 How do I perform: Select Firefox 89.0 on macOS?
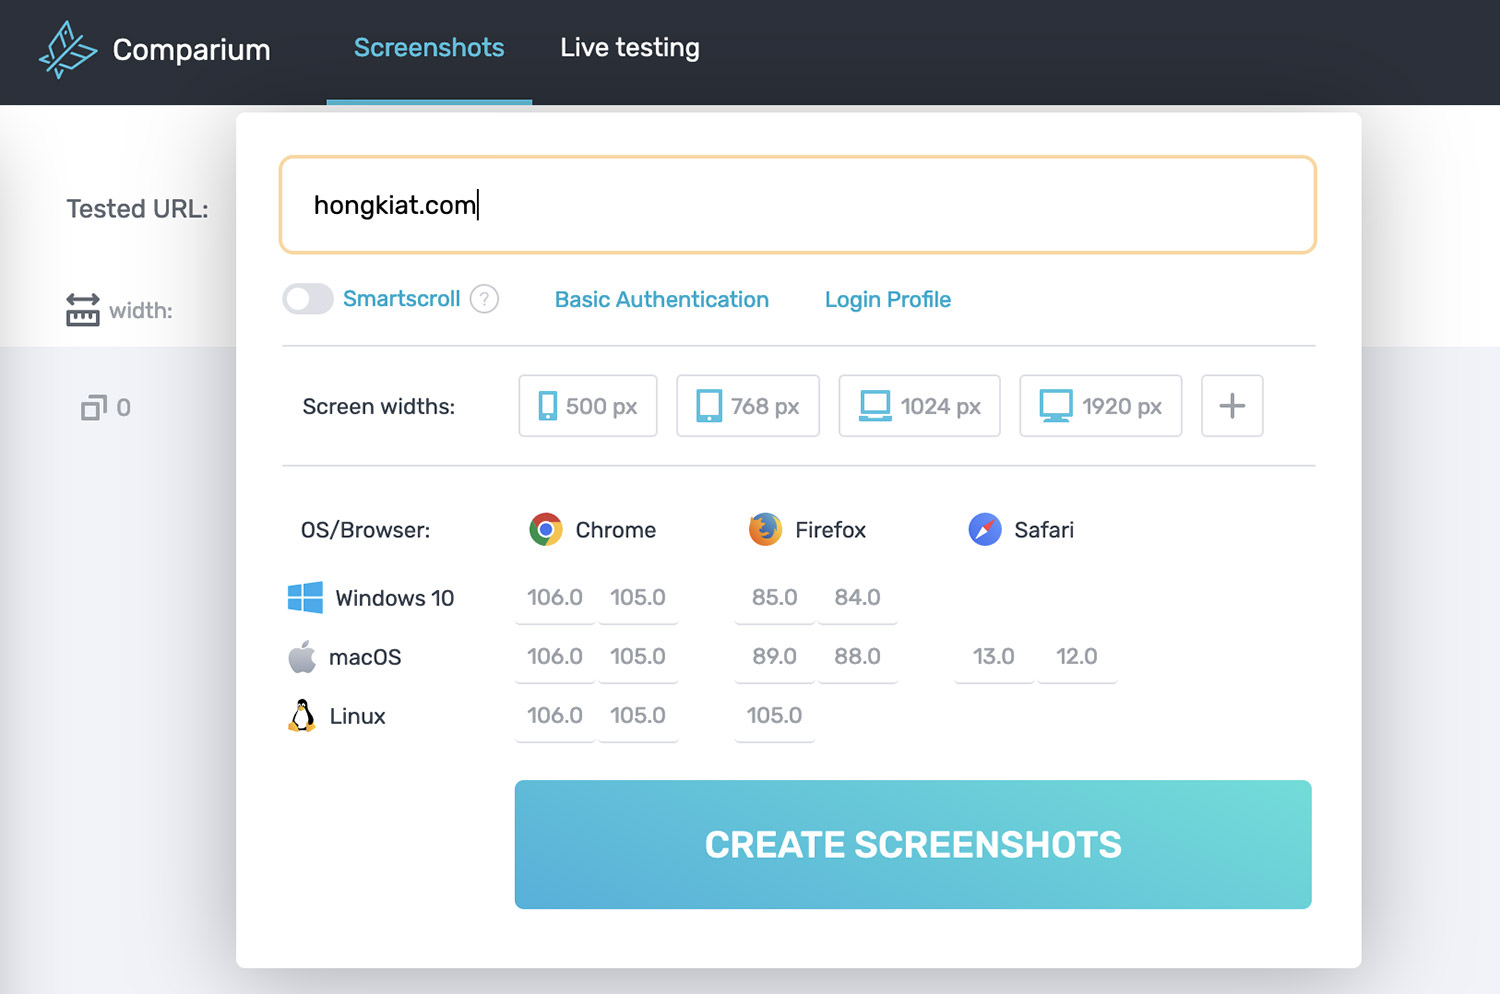(x=775, y=657)
